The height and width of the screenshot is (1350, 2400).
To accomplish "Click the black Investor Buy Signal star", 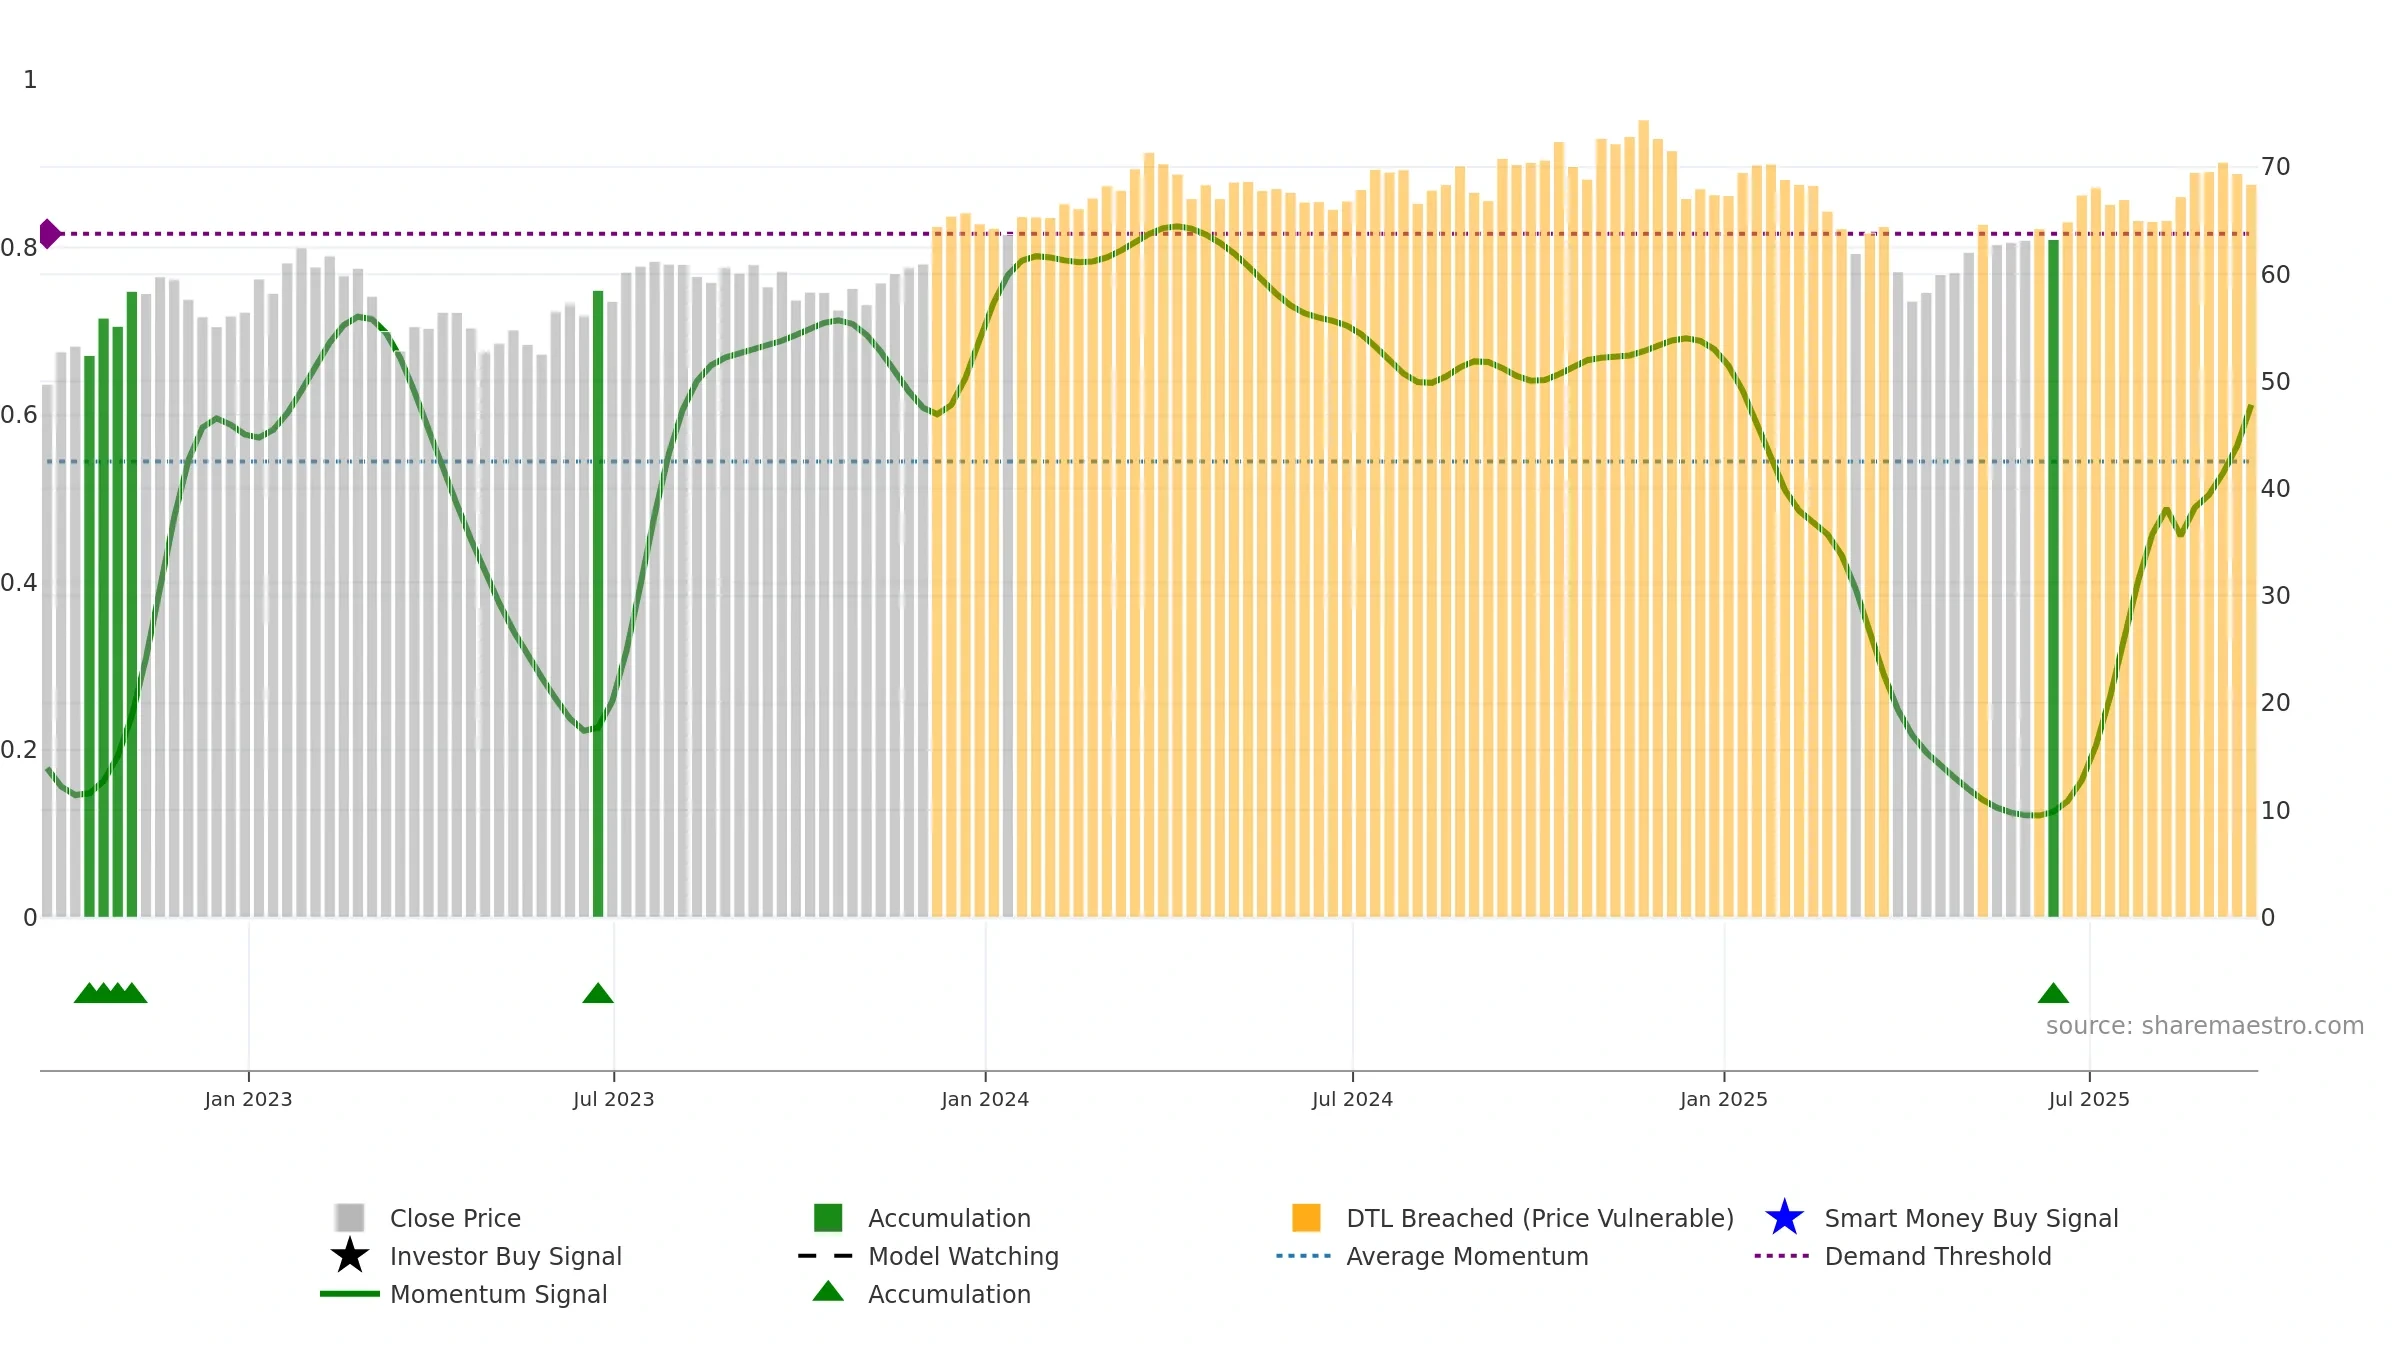I will (350, 1256).
